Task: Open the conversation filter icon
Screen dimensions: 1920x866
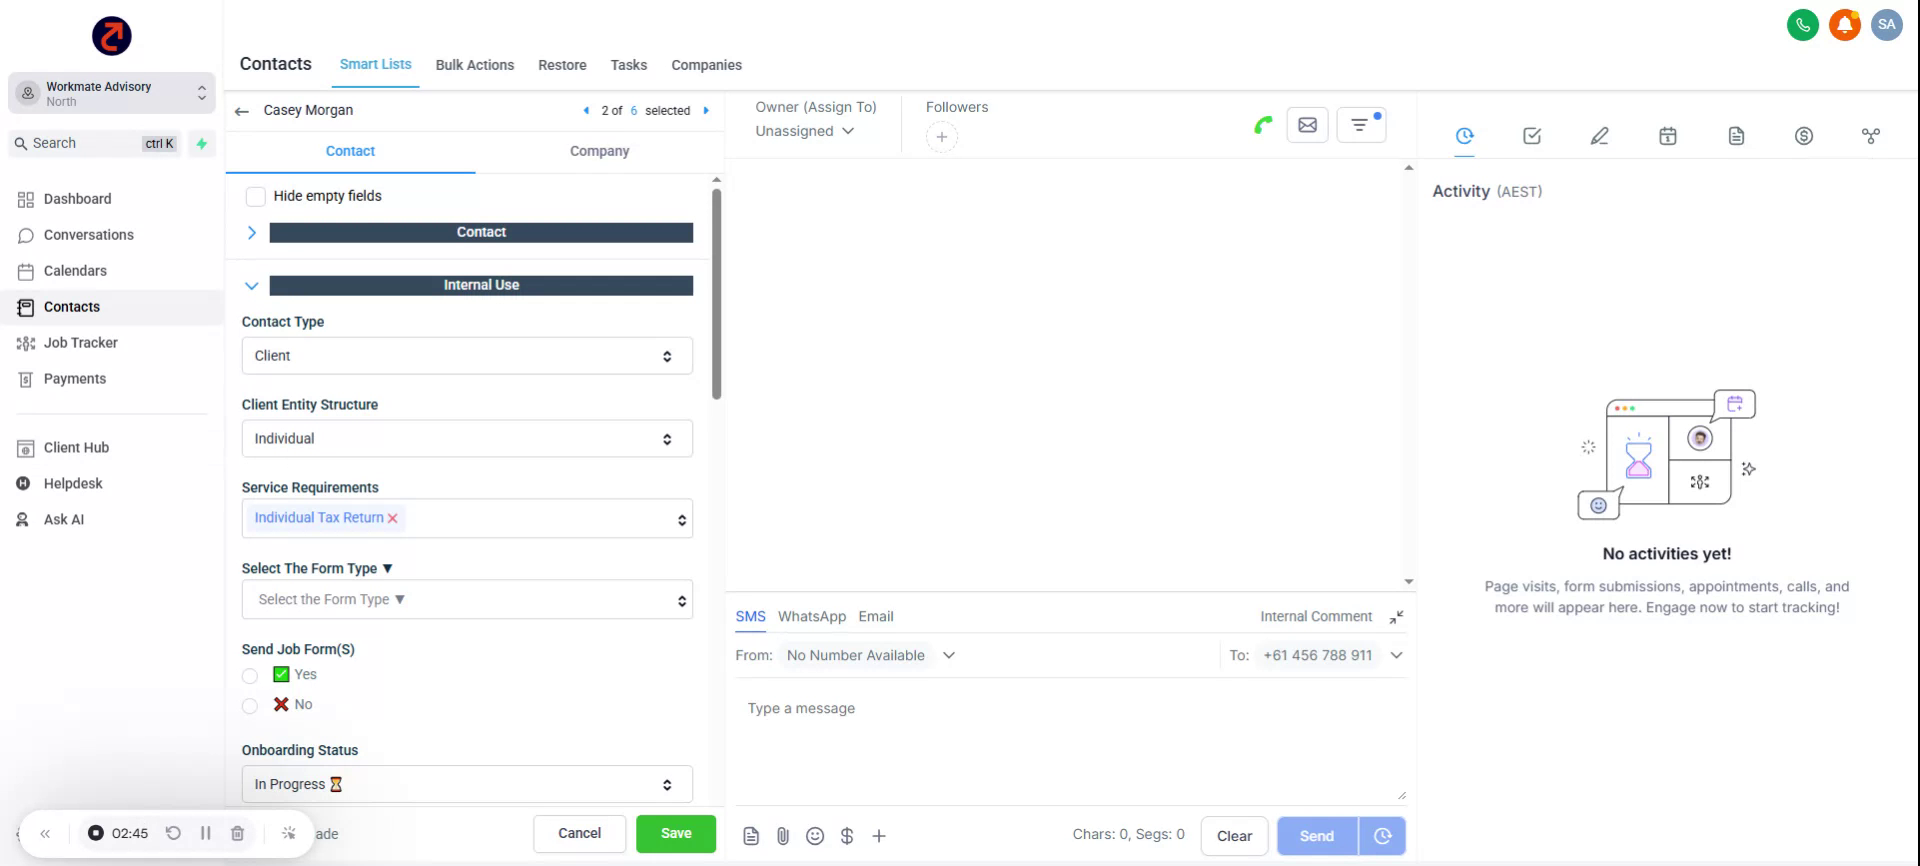Action: [1361, 125]
